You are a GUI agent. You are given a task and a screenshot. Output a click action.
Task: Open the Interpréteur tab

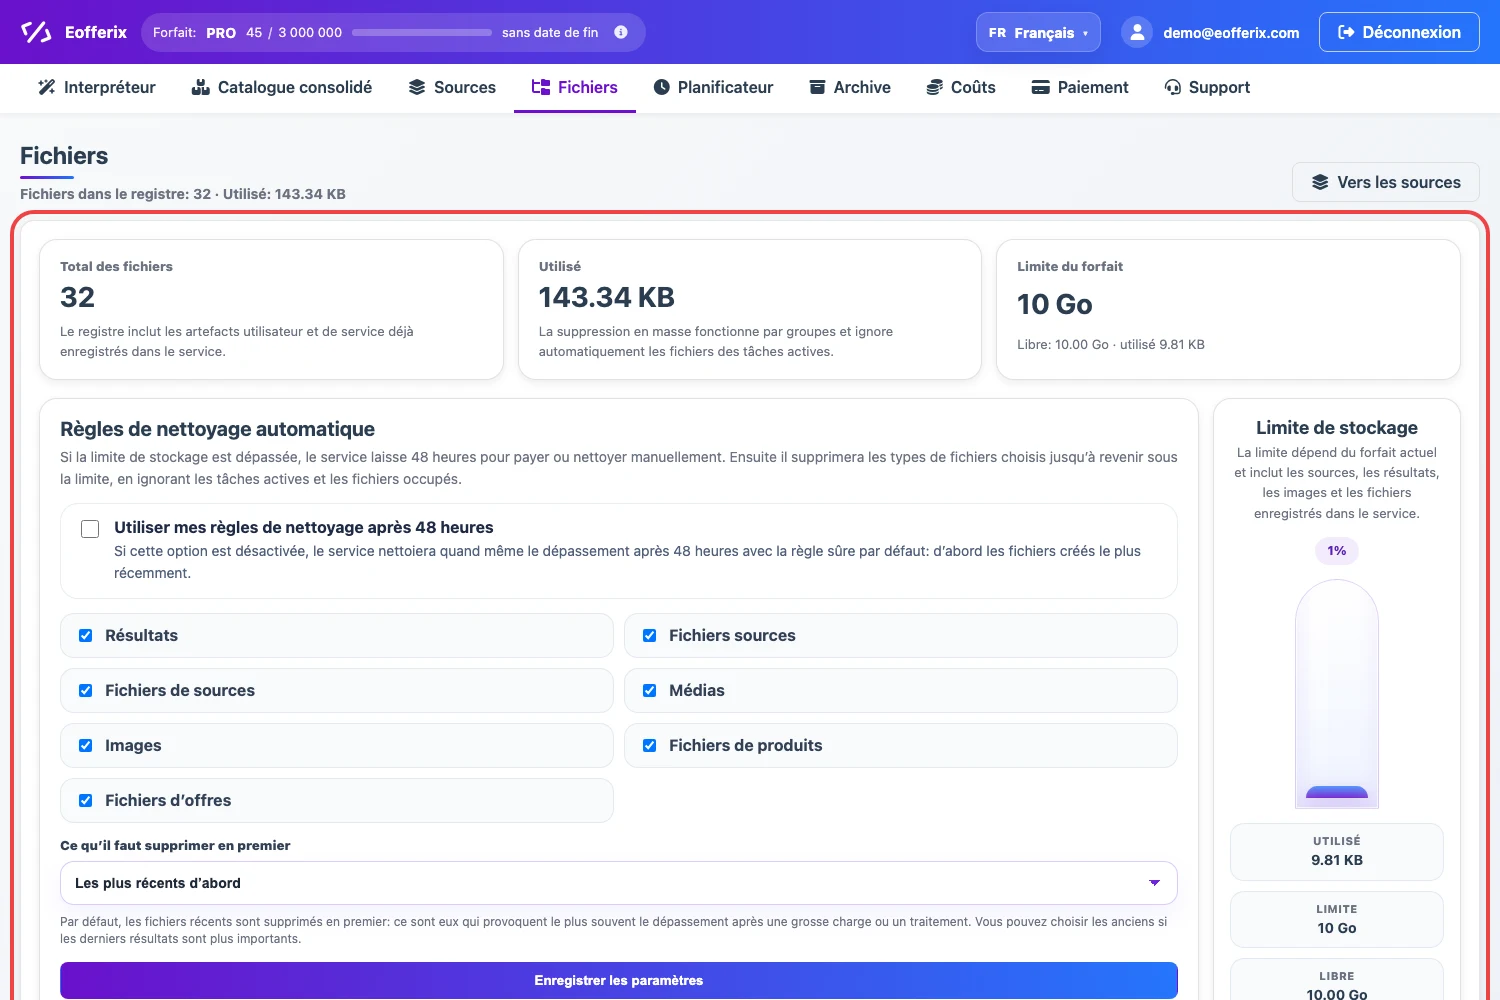(x=97, y=87)
